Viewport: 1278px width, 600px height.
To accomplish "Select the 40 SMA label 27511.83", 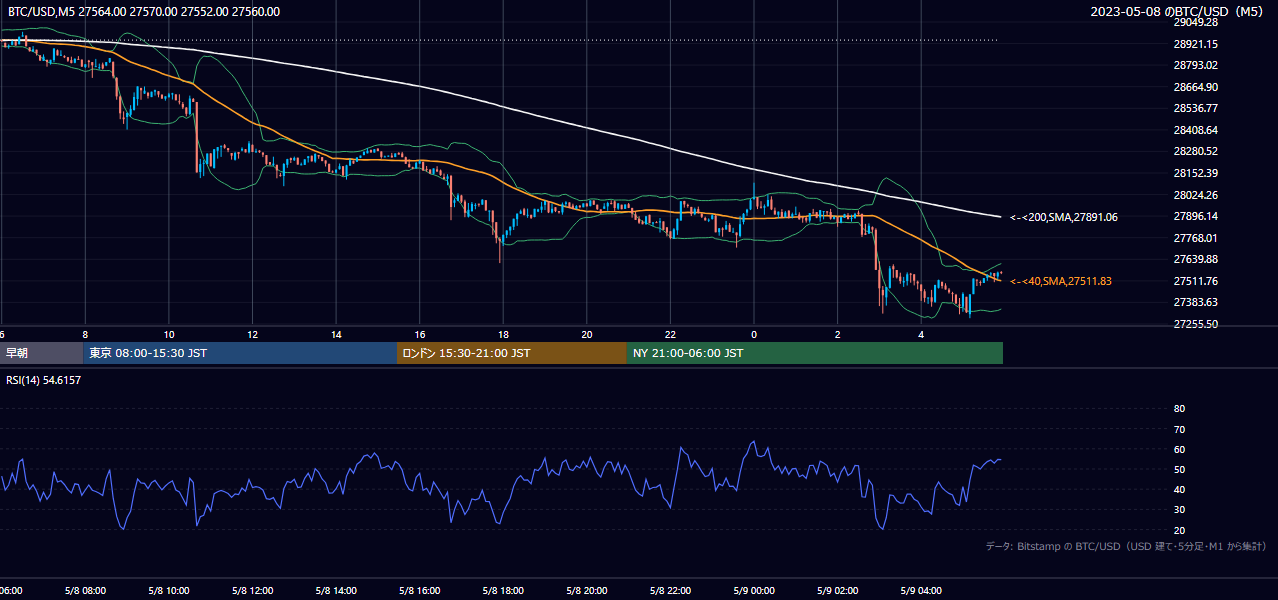I will [1061, 281].
